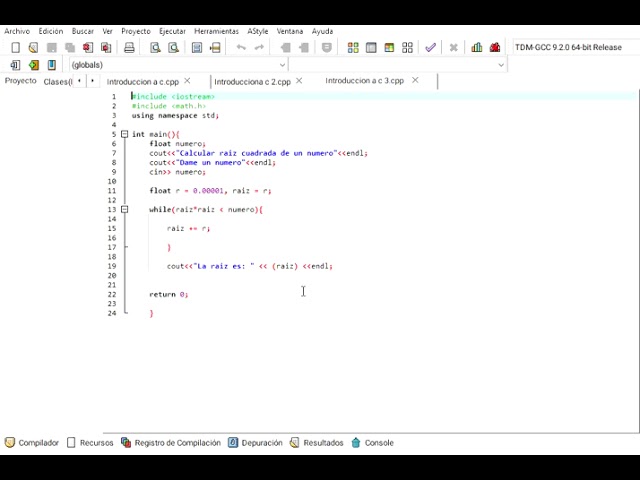Open the Archivo menu

17,31
